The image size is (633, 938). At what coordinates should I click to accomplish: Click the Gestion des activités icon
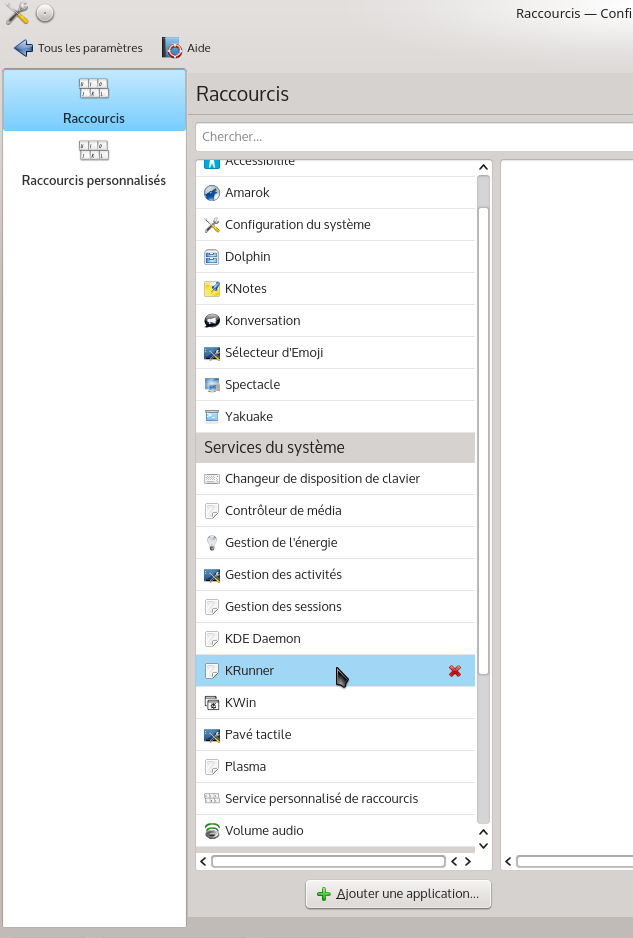pyautogui.click(x=212, y=575)
